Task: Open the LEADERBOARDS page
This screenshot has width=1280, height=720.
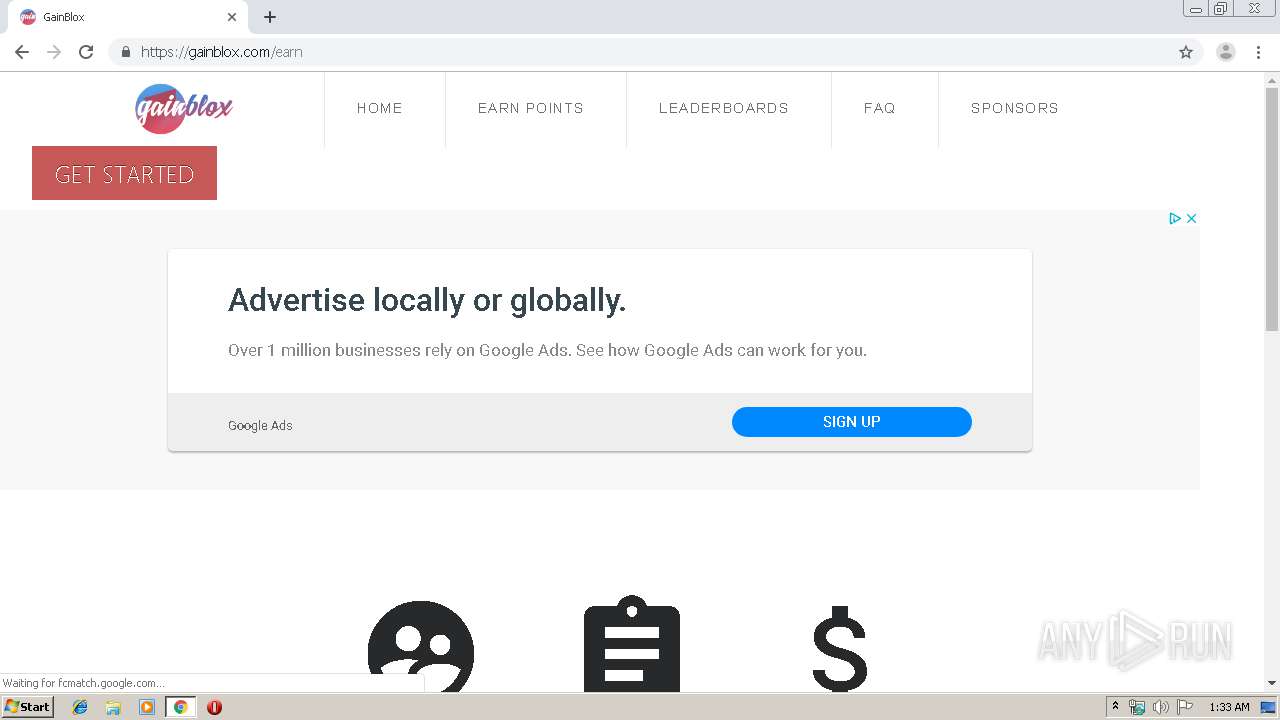Action: pyautogui.click(x=724, y=108)
